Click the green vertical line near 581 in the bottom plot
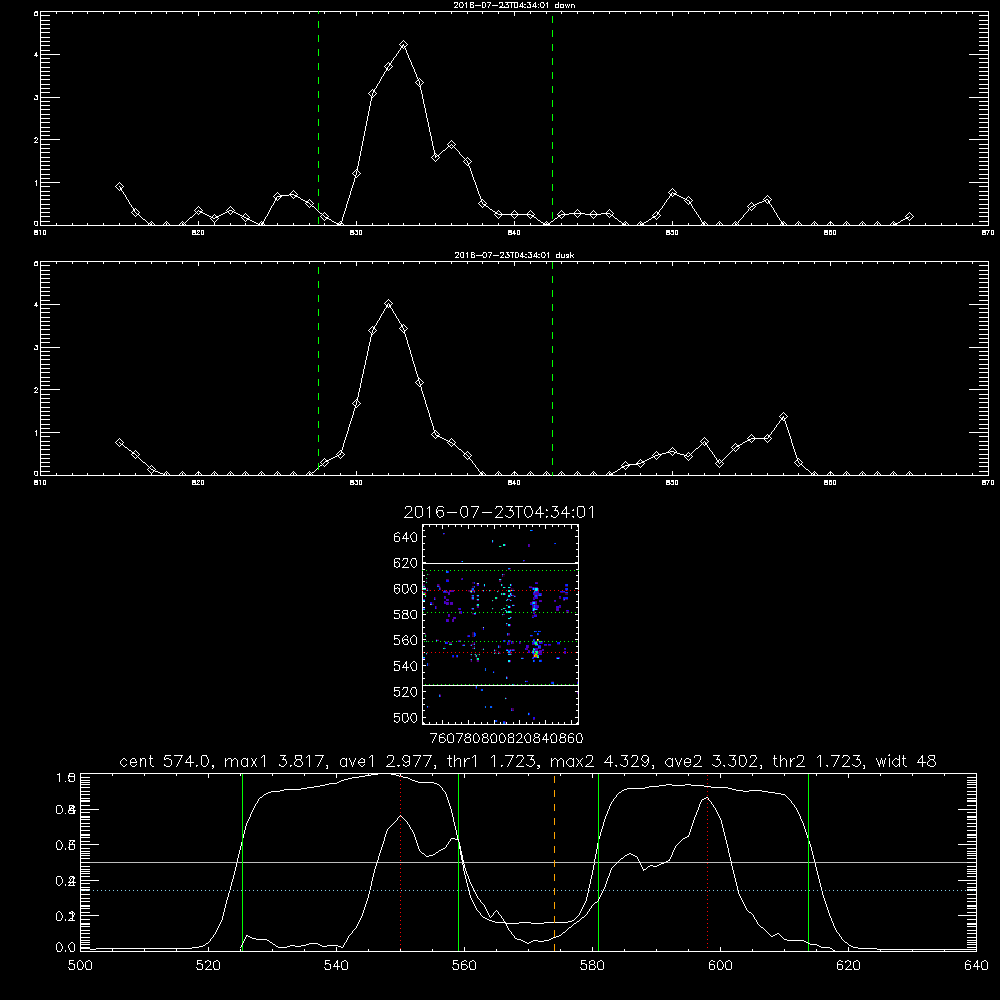 click(x=598, y=862)
